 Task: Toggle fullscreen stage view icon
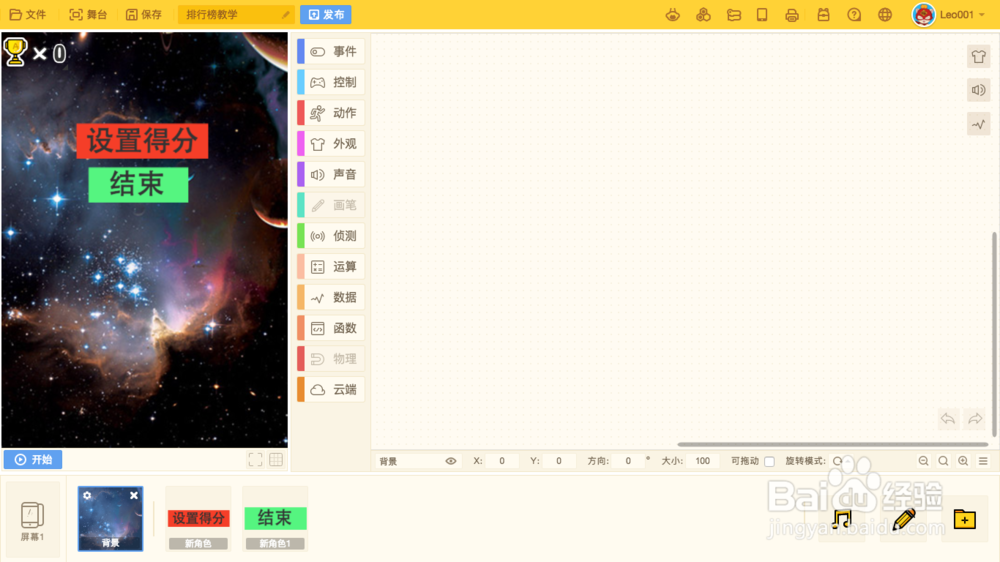(x=255, y=460)
